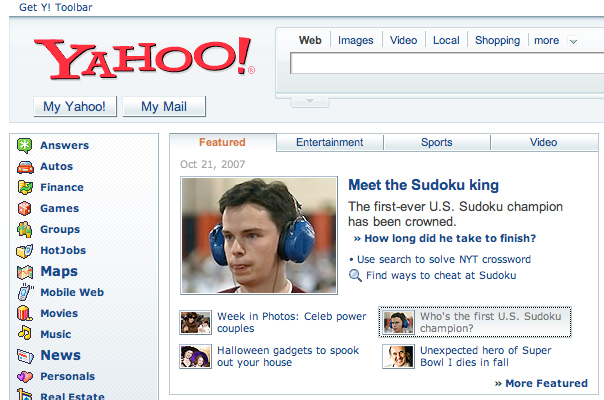Open Halloween gadgets to spook your house

(288, 356)
